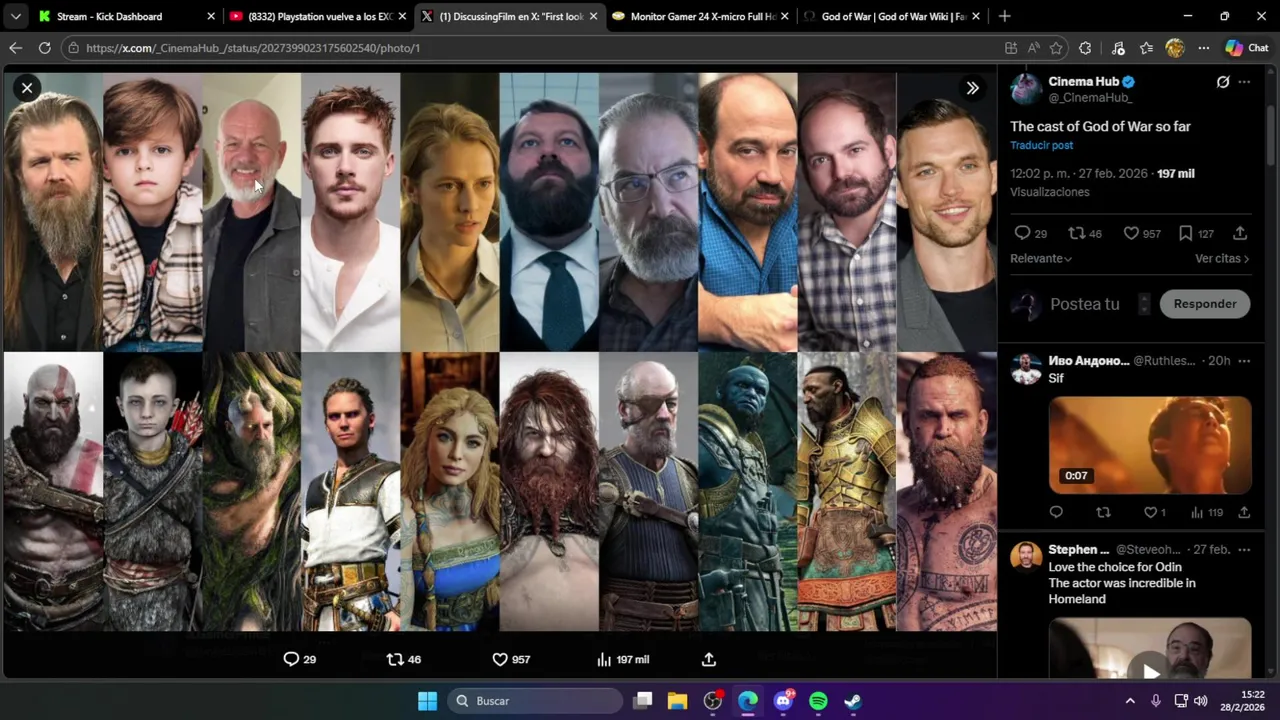Open browser Settings and more menu
This screenshot has width=1280, height=720.
click(1204, 48)
